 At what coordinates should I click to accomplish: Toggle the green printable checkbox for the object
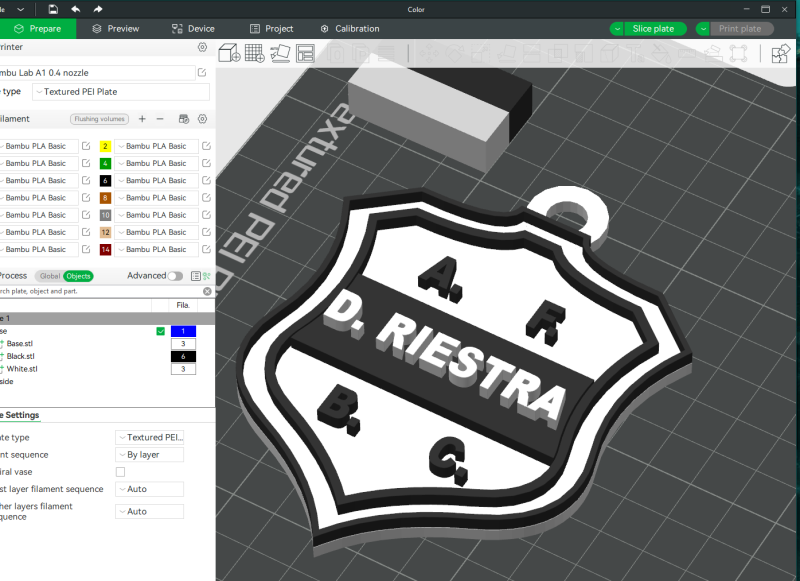(161, 331)
